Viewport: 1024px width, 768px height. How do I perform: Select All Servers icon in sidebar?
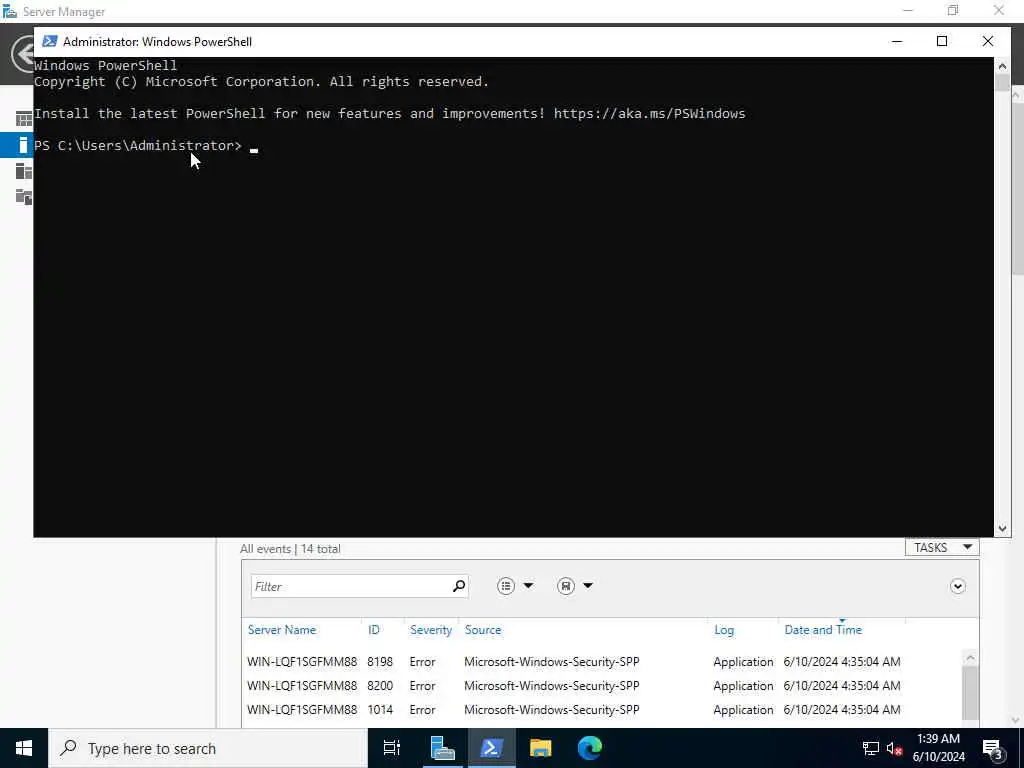coord(24,171)
